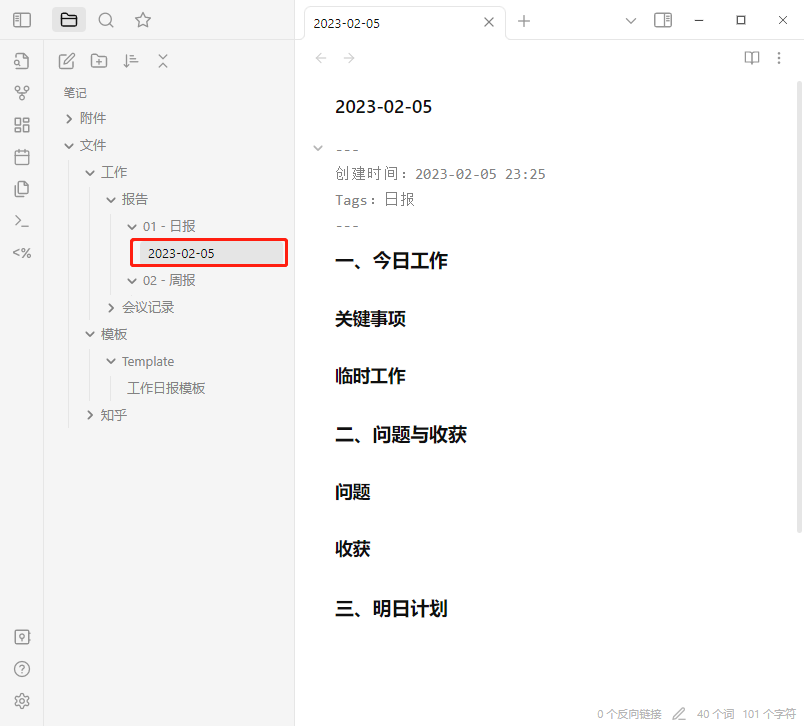
Task: Expand the 附件 folder
Action: [69, 118]
